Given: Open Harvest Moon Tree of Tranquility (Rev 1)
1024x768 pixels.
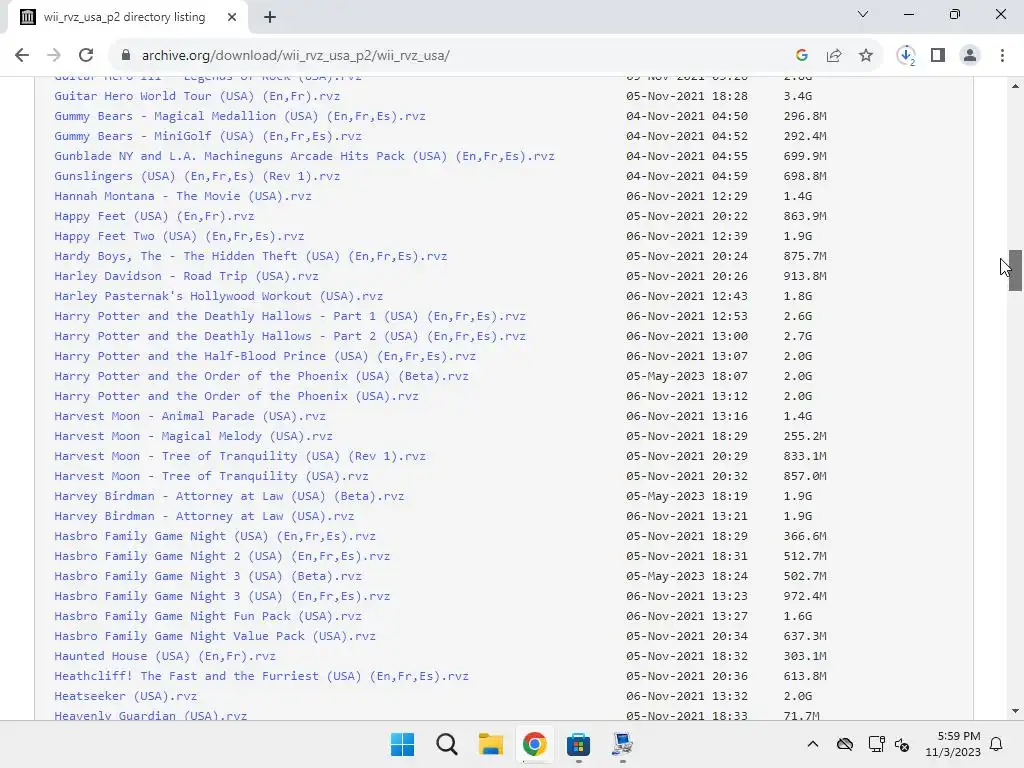Looking at the screenshot, I should [x=240, y=456].
